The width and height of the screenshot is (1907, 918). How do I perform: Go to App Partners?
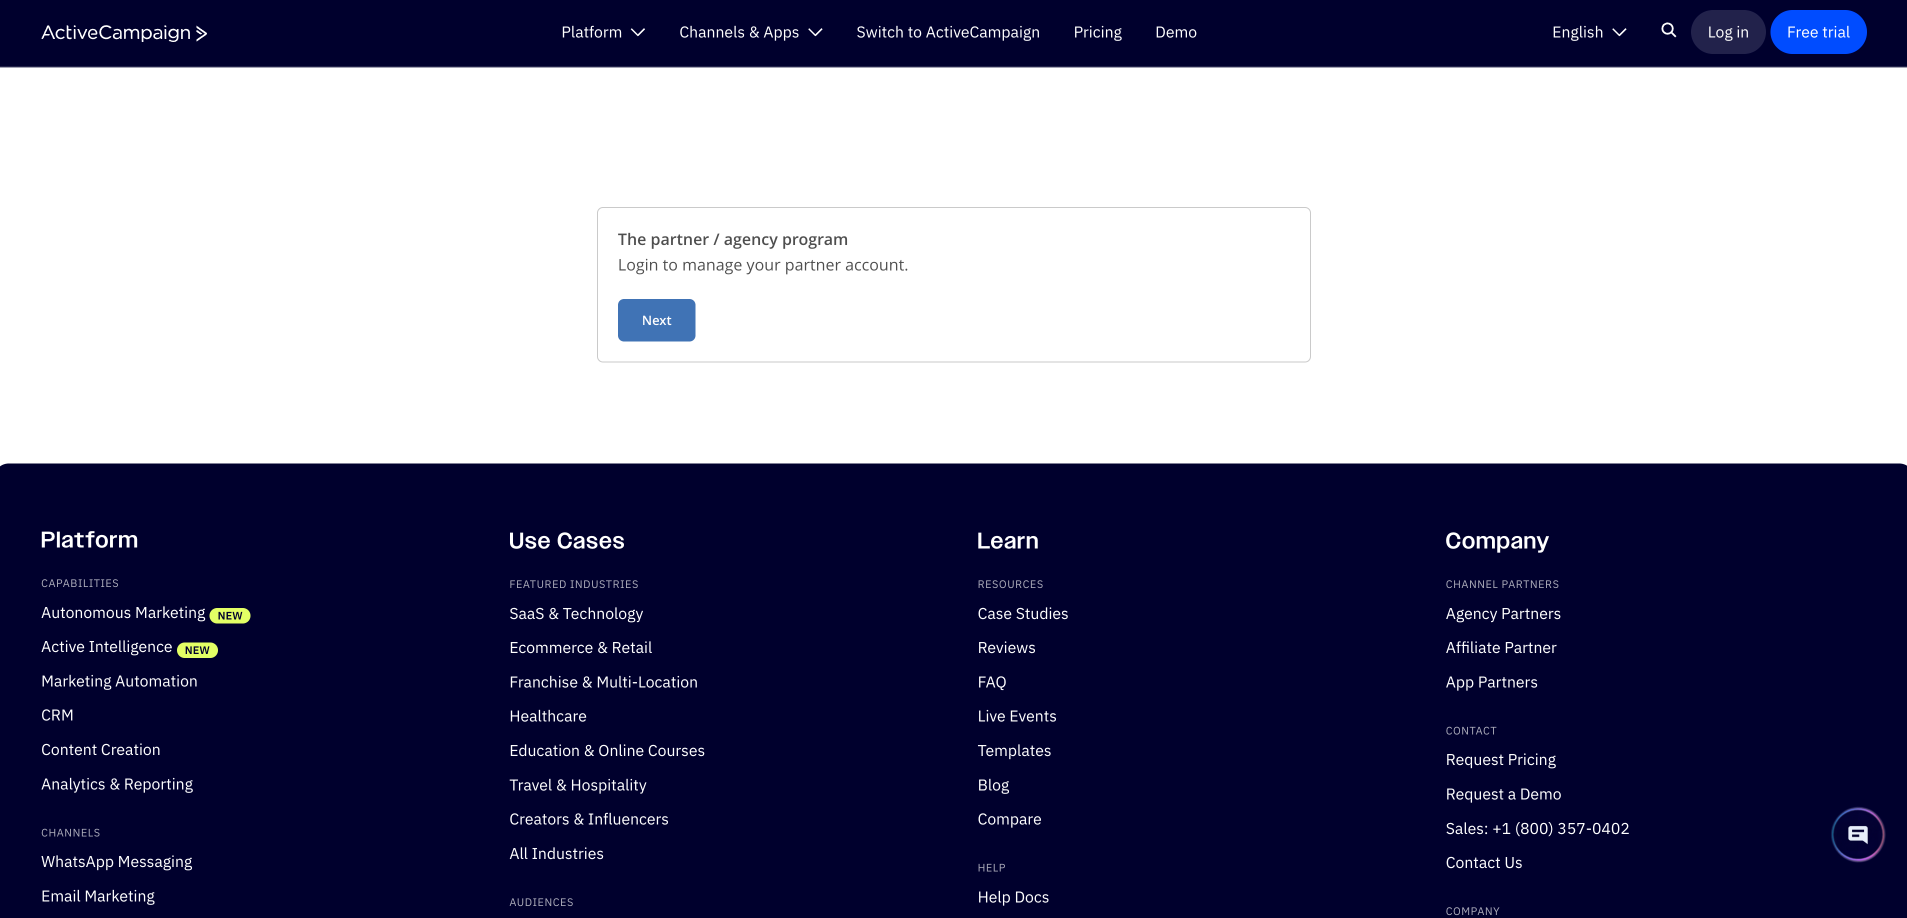[1492, 682]
